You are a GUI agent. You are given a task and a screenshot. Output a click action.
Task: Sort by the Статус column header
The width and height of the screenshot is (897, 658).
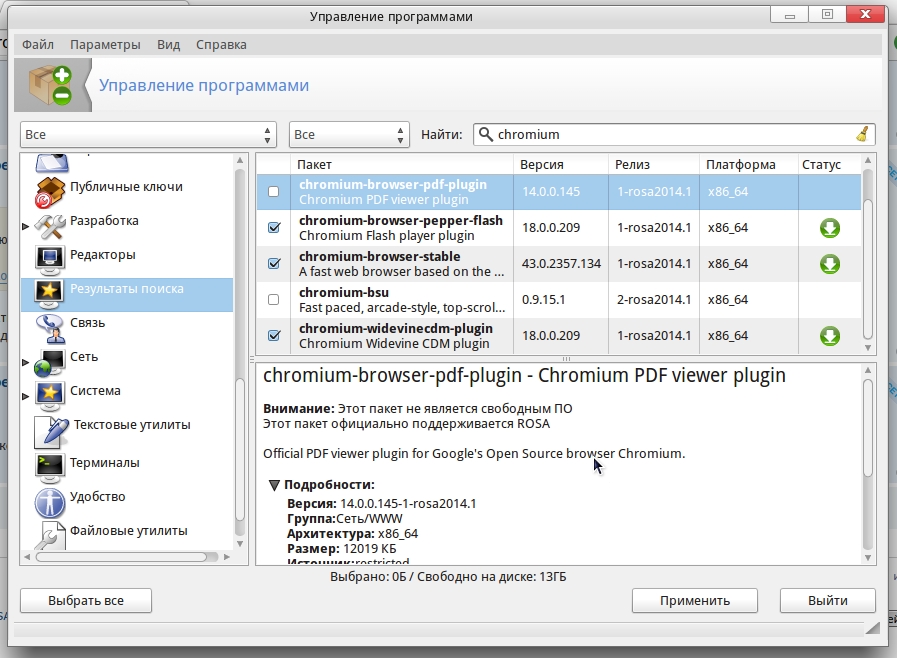829,165
